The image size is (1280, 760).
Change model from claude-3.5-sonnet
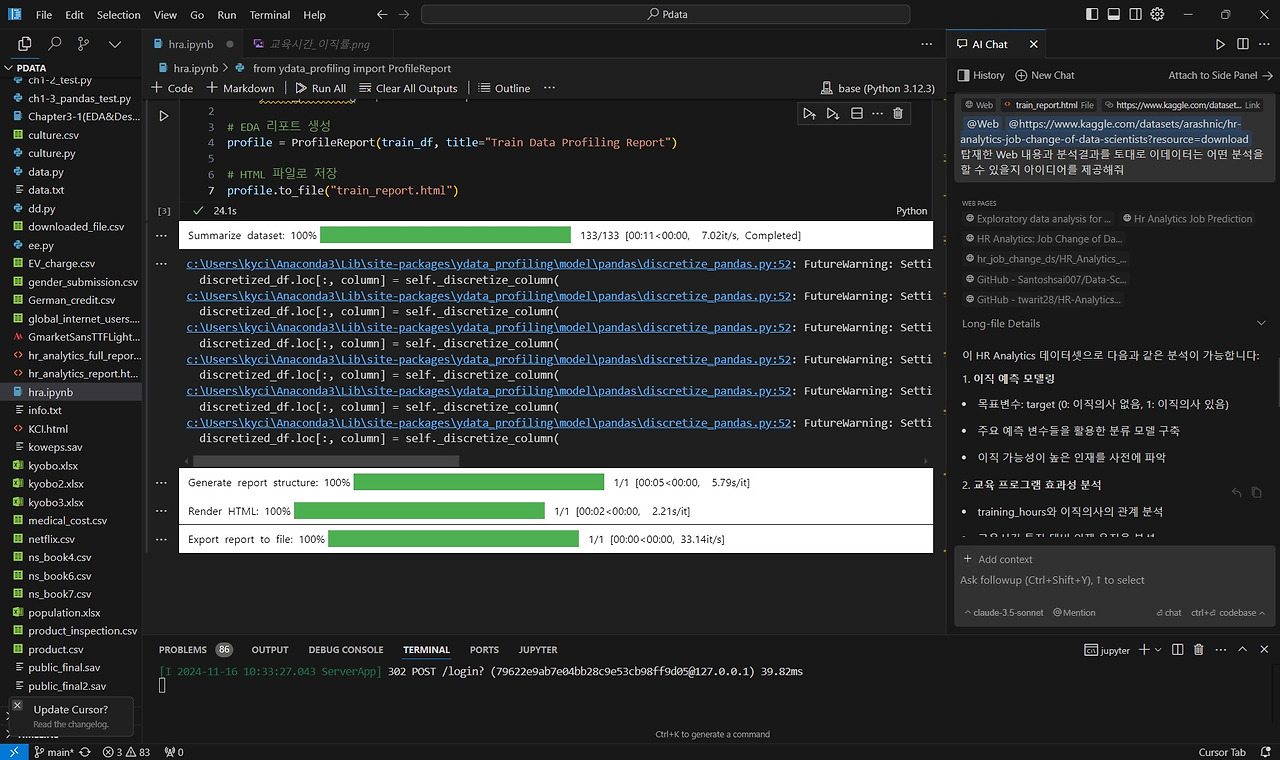click(1003, 613)
